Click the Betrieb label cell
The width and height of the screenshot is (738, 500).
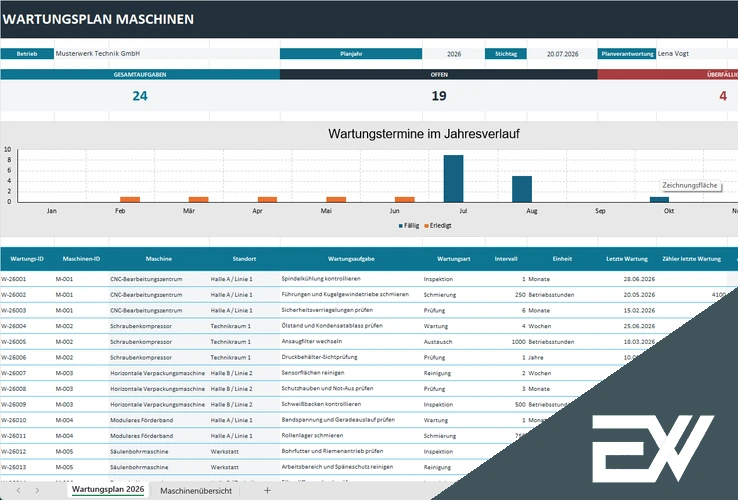click(27, 54)
